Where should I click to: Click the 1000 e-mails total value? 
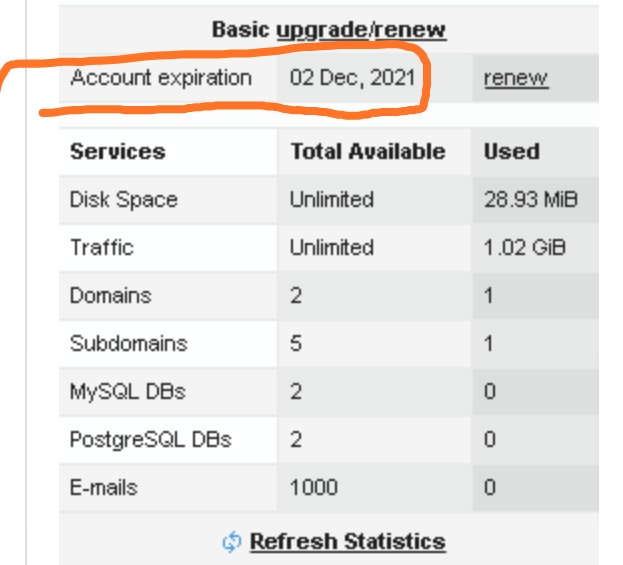(313, 488)
